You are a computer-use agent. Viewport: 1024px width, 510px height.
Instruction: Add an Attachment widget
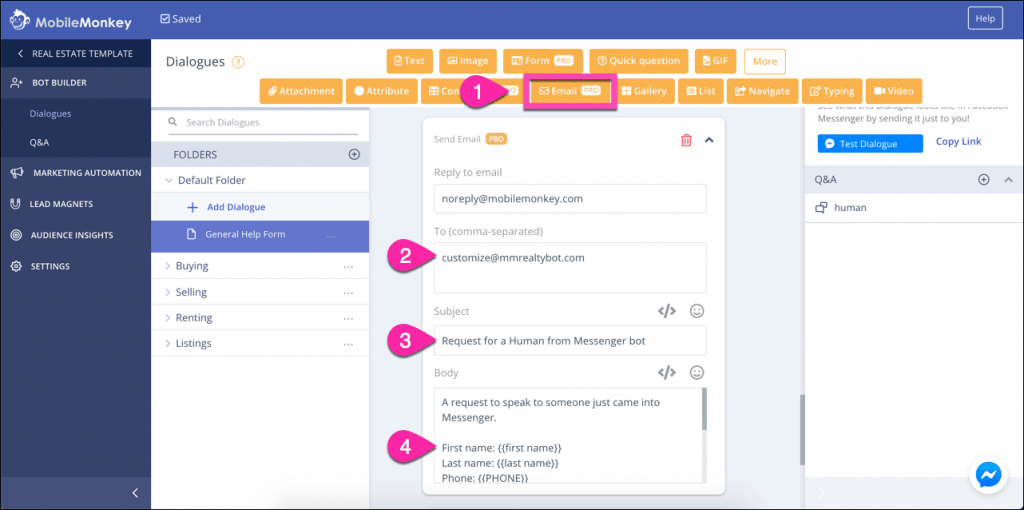coord(301,91)
